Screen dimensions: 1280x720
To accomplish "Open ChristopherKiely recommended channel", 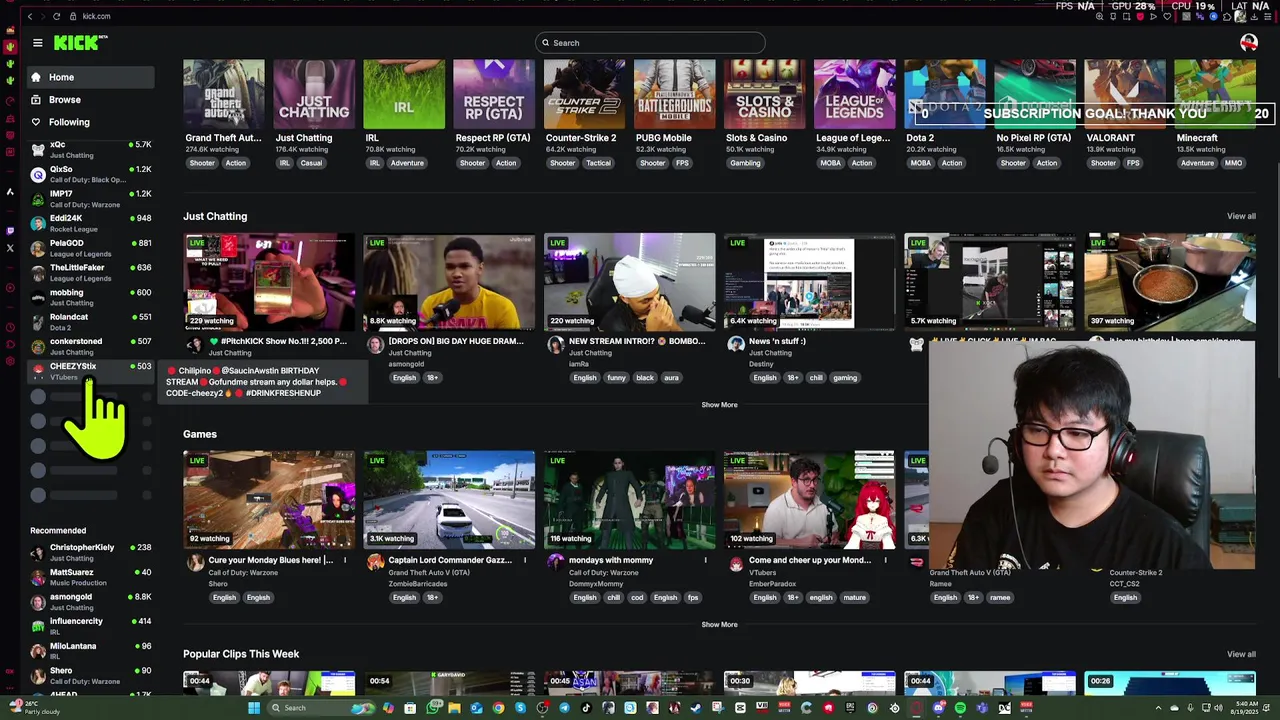I will pyautogui.click(x=91, y=552).
